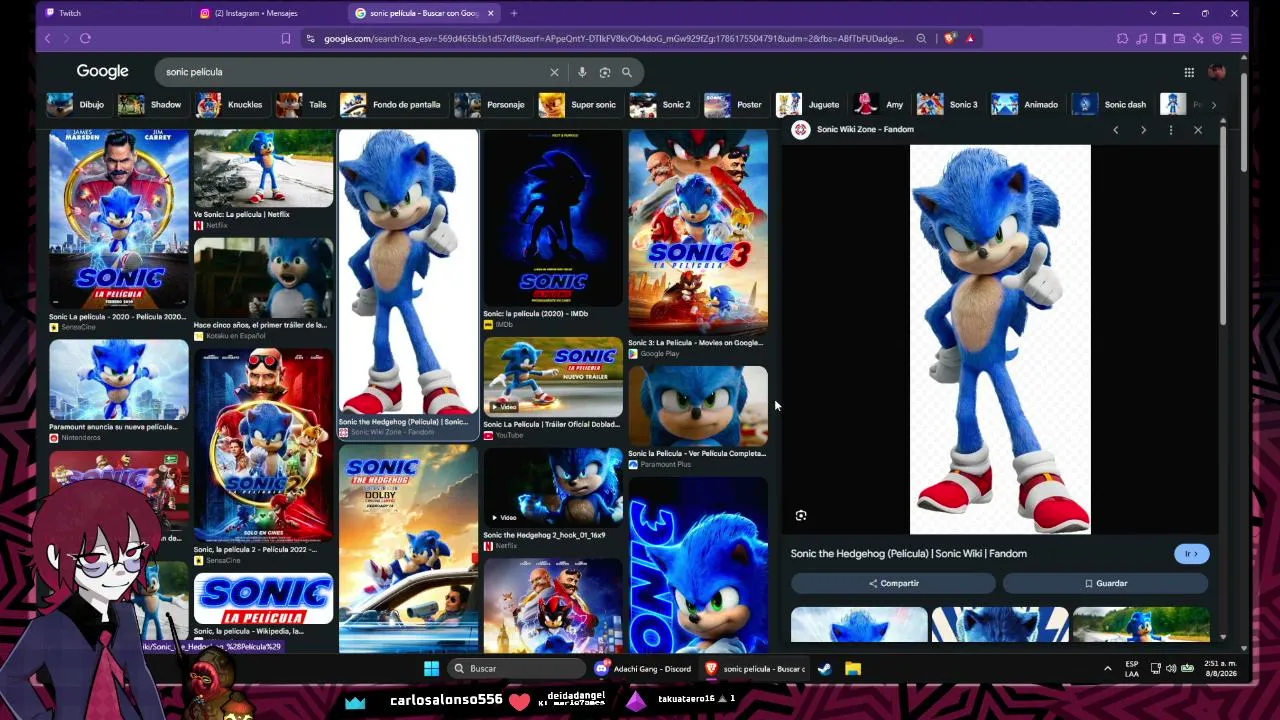Filter images by the Animado chip

(1026, 105)
